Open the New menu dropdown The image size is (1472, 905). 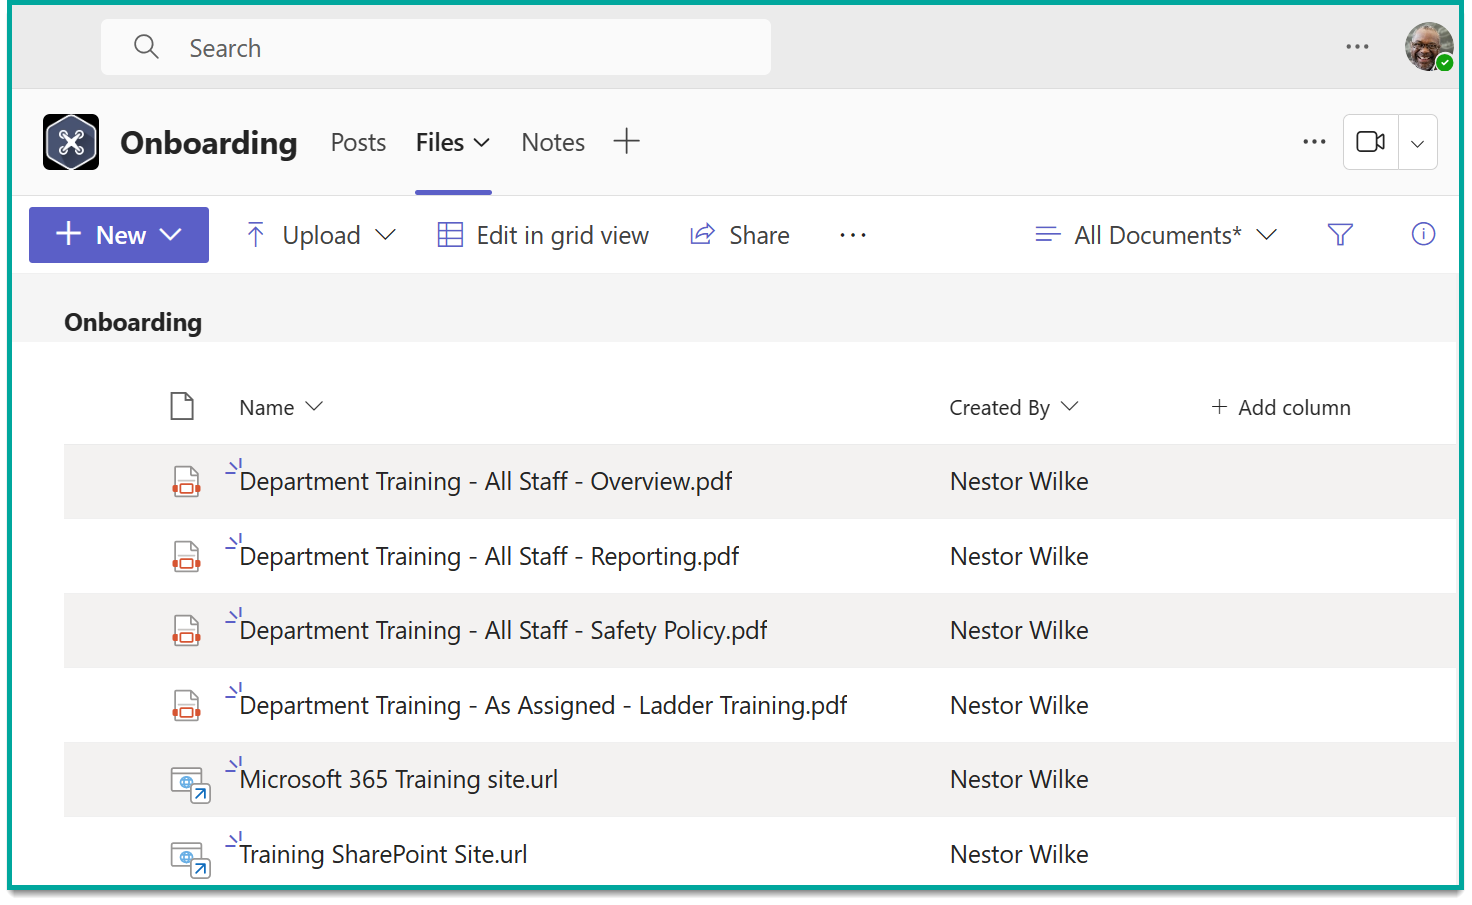pos(171,234)
